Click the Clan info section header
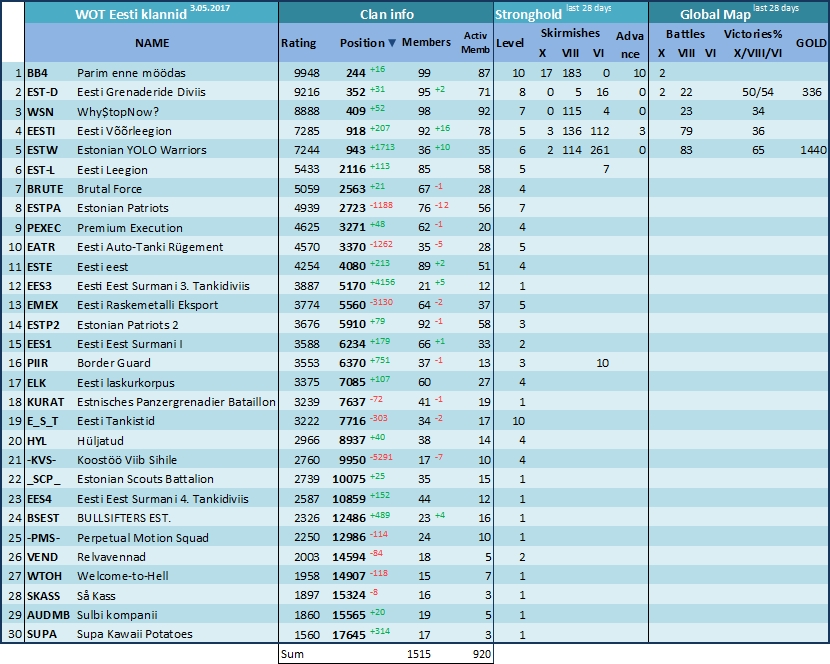Screen dimensions: 830x664 (386, 14)
